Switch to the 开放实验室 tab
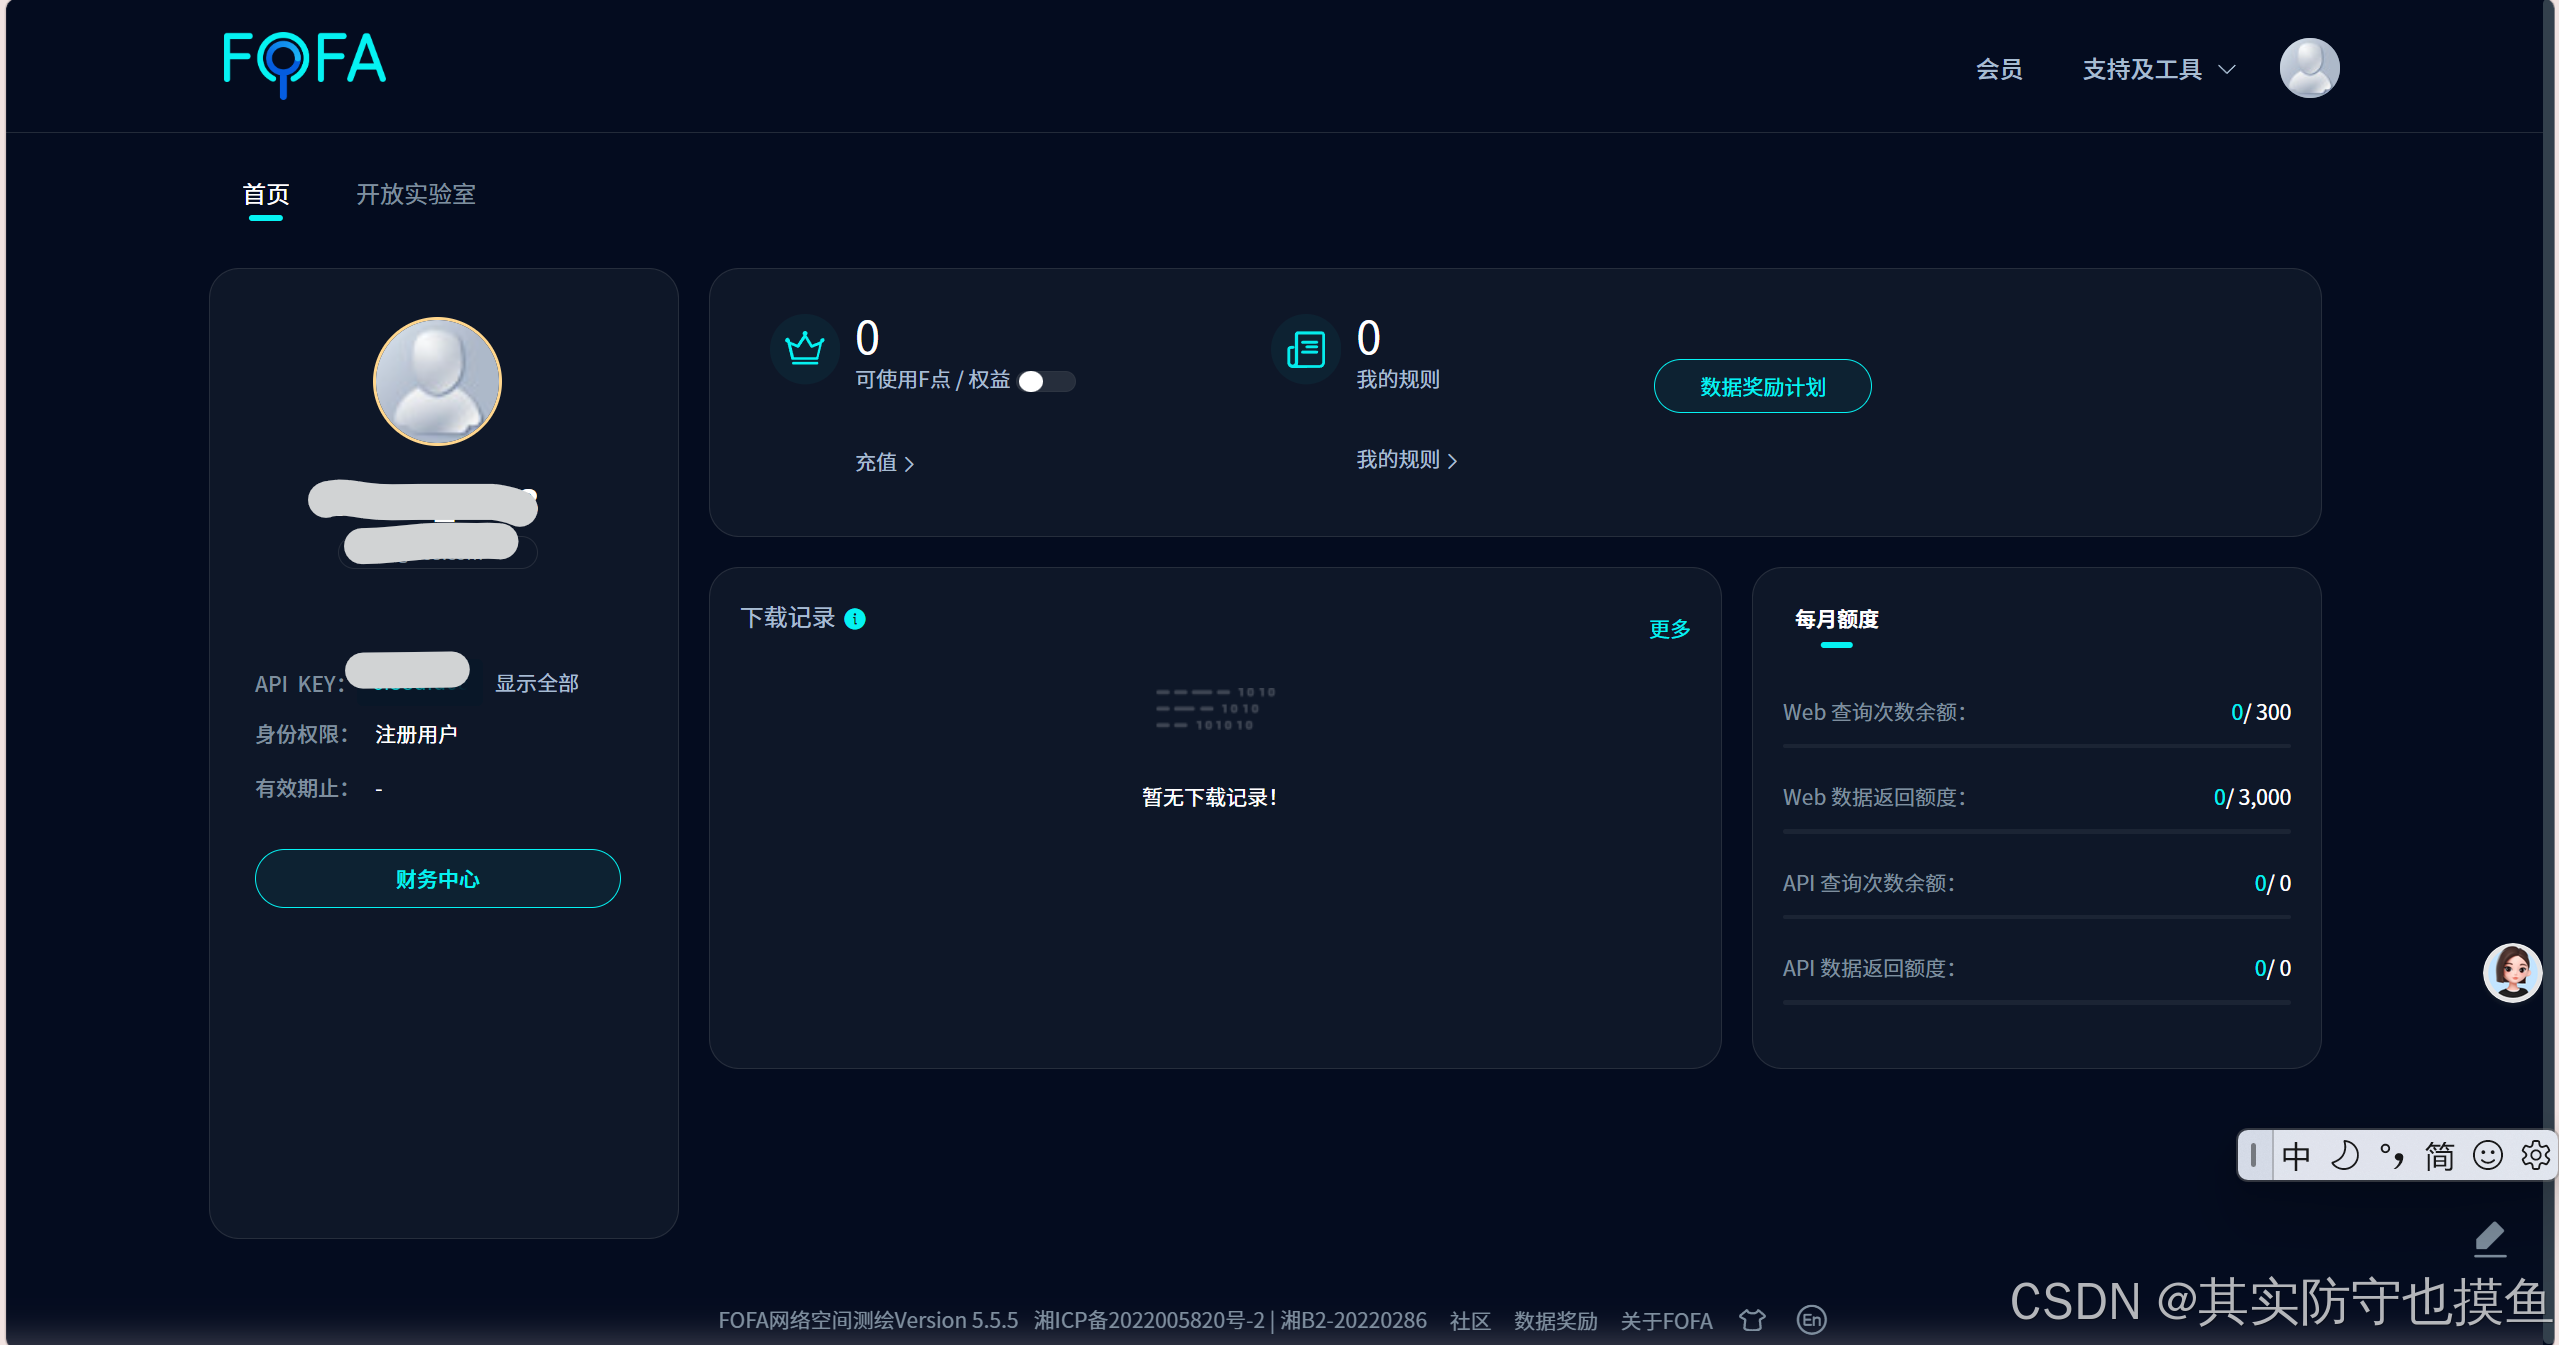This screenshot has height=1345, width=2559. 416,194
